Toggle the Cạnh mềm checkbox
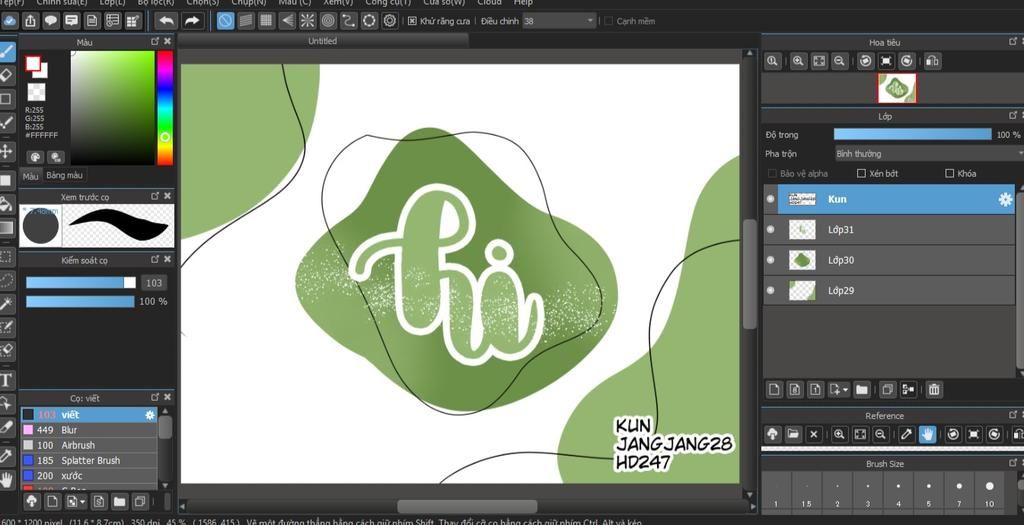This screenshot has width=1024, height=525. tap(609, 21)
